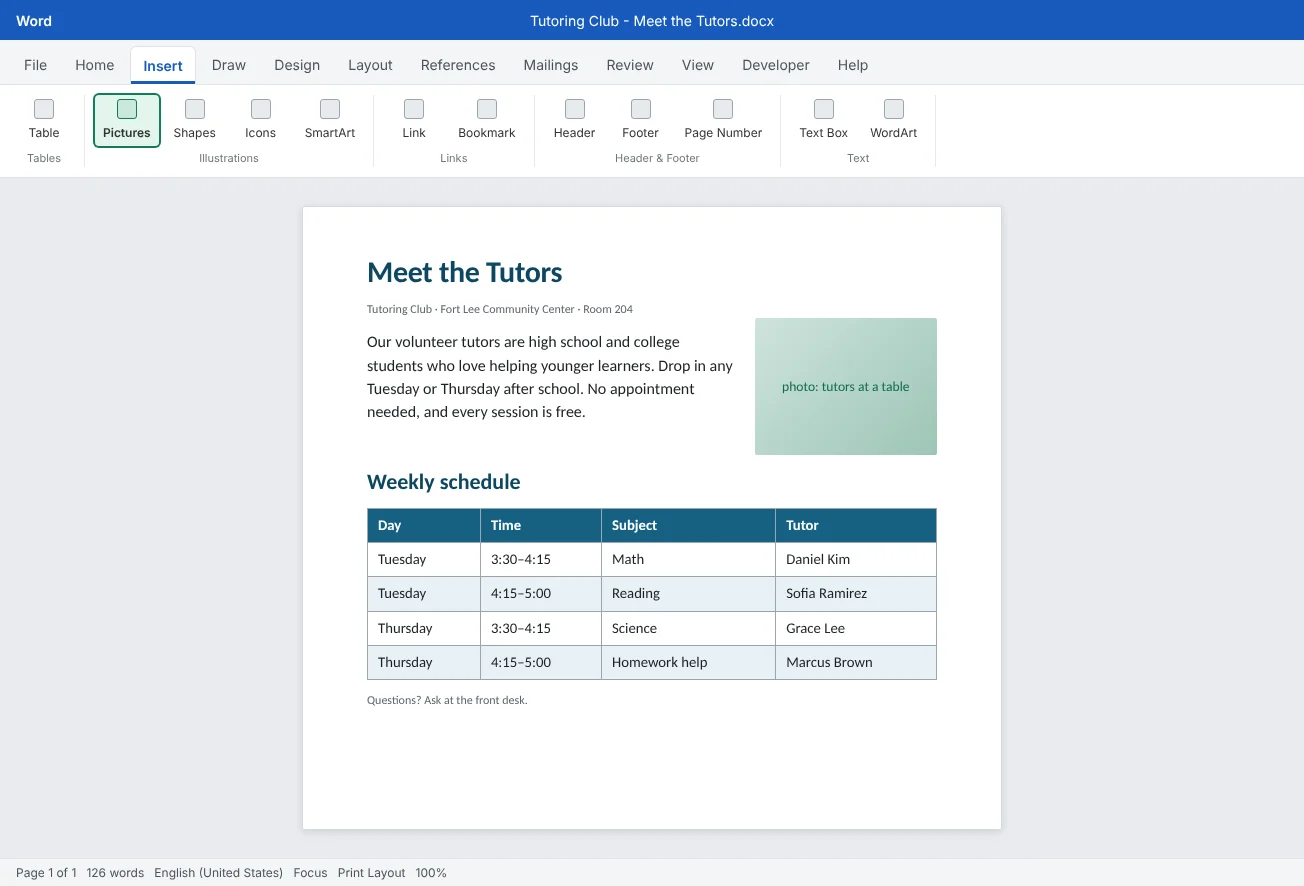
Task: Select the tutors photo placeholder
Action: coord(846,386)
